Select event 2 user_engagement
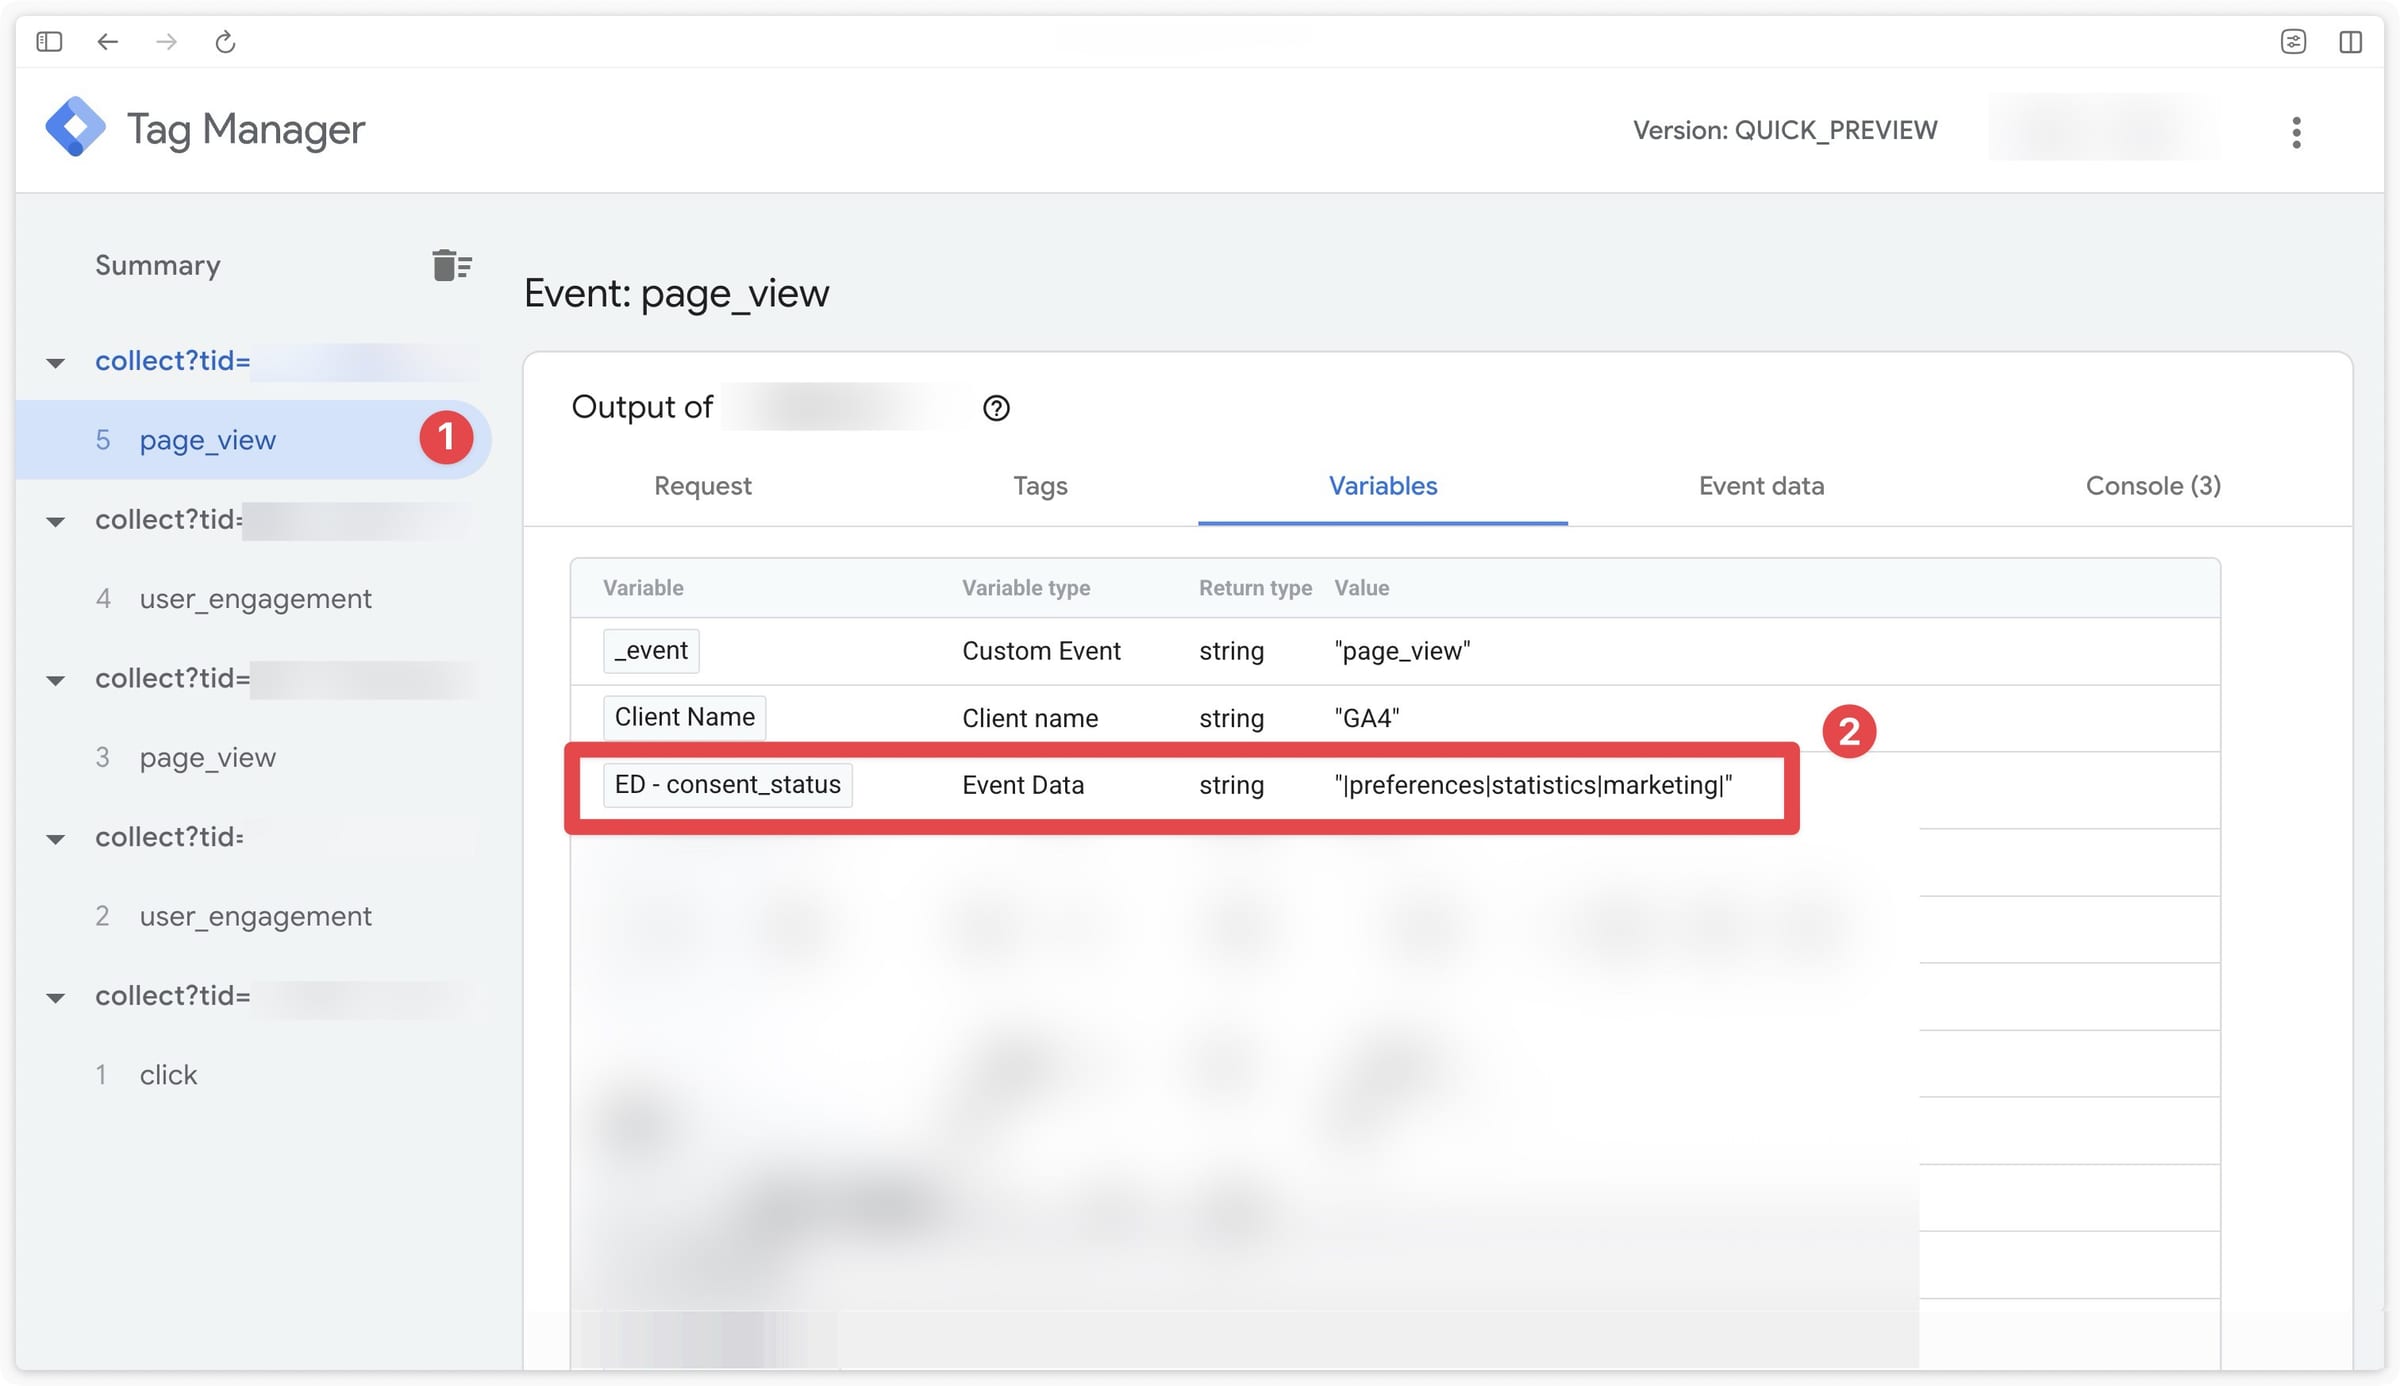 [x=254, y=917]
